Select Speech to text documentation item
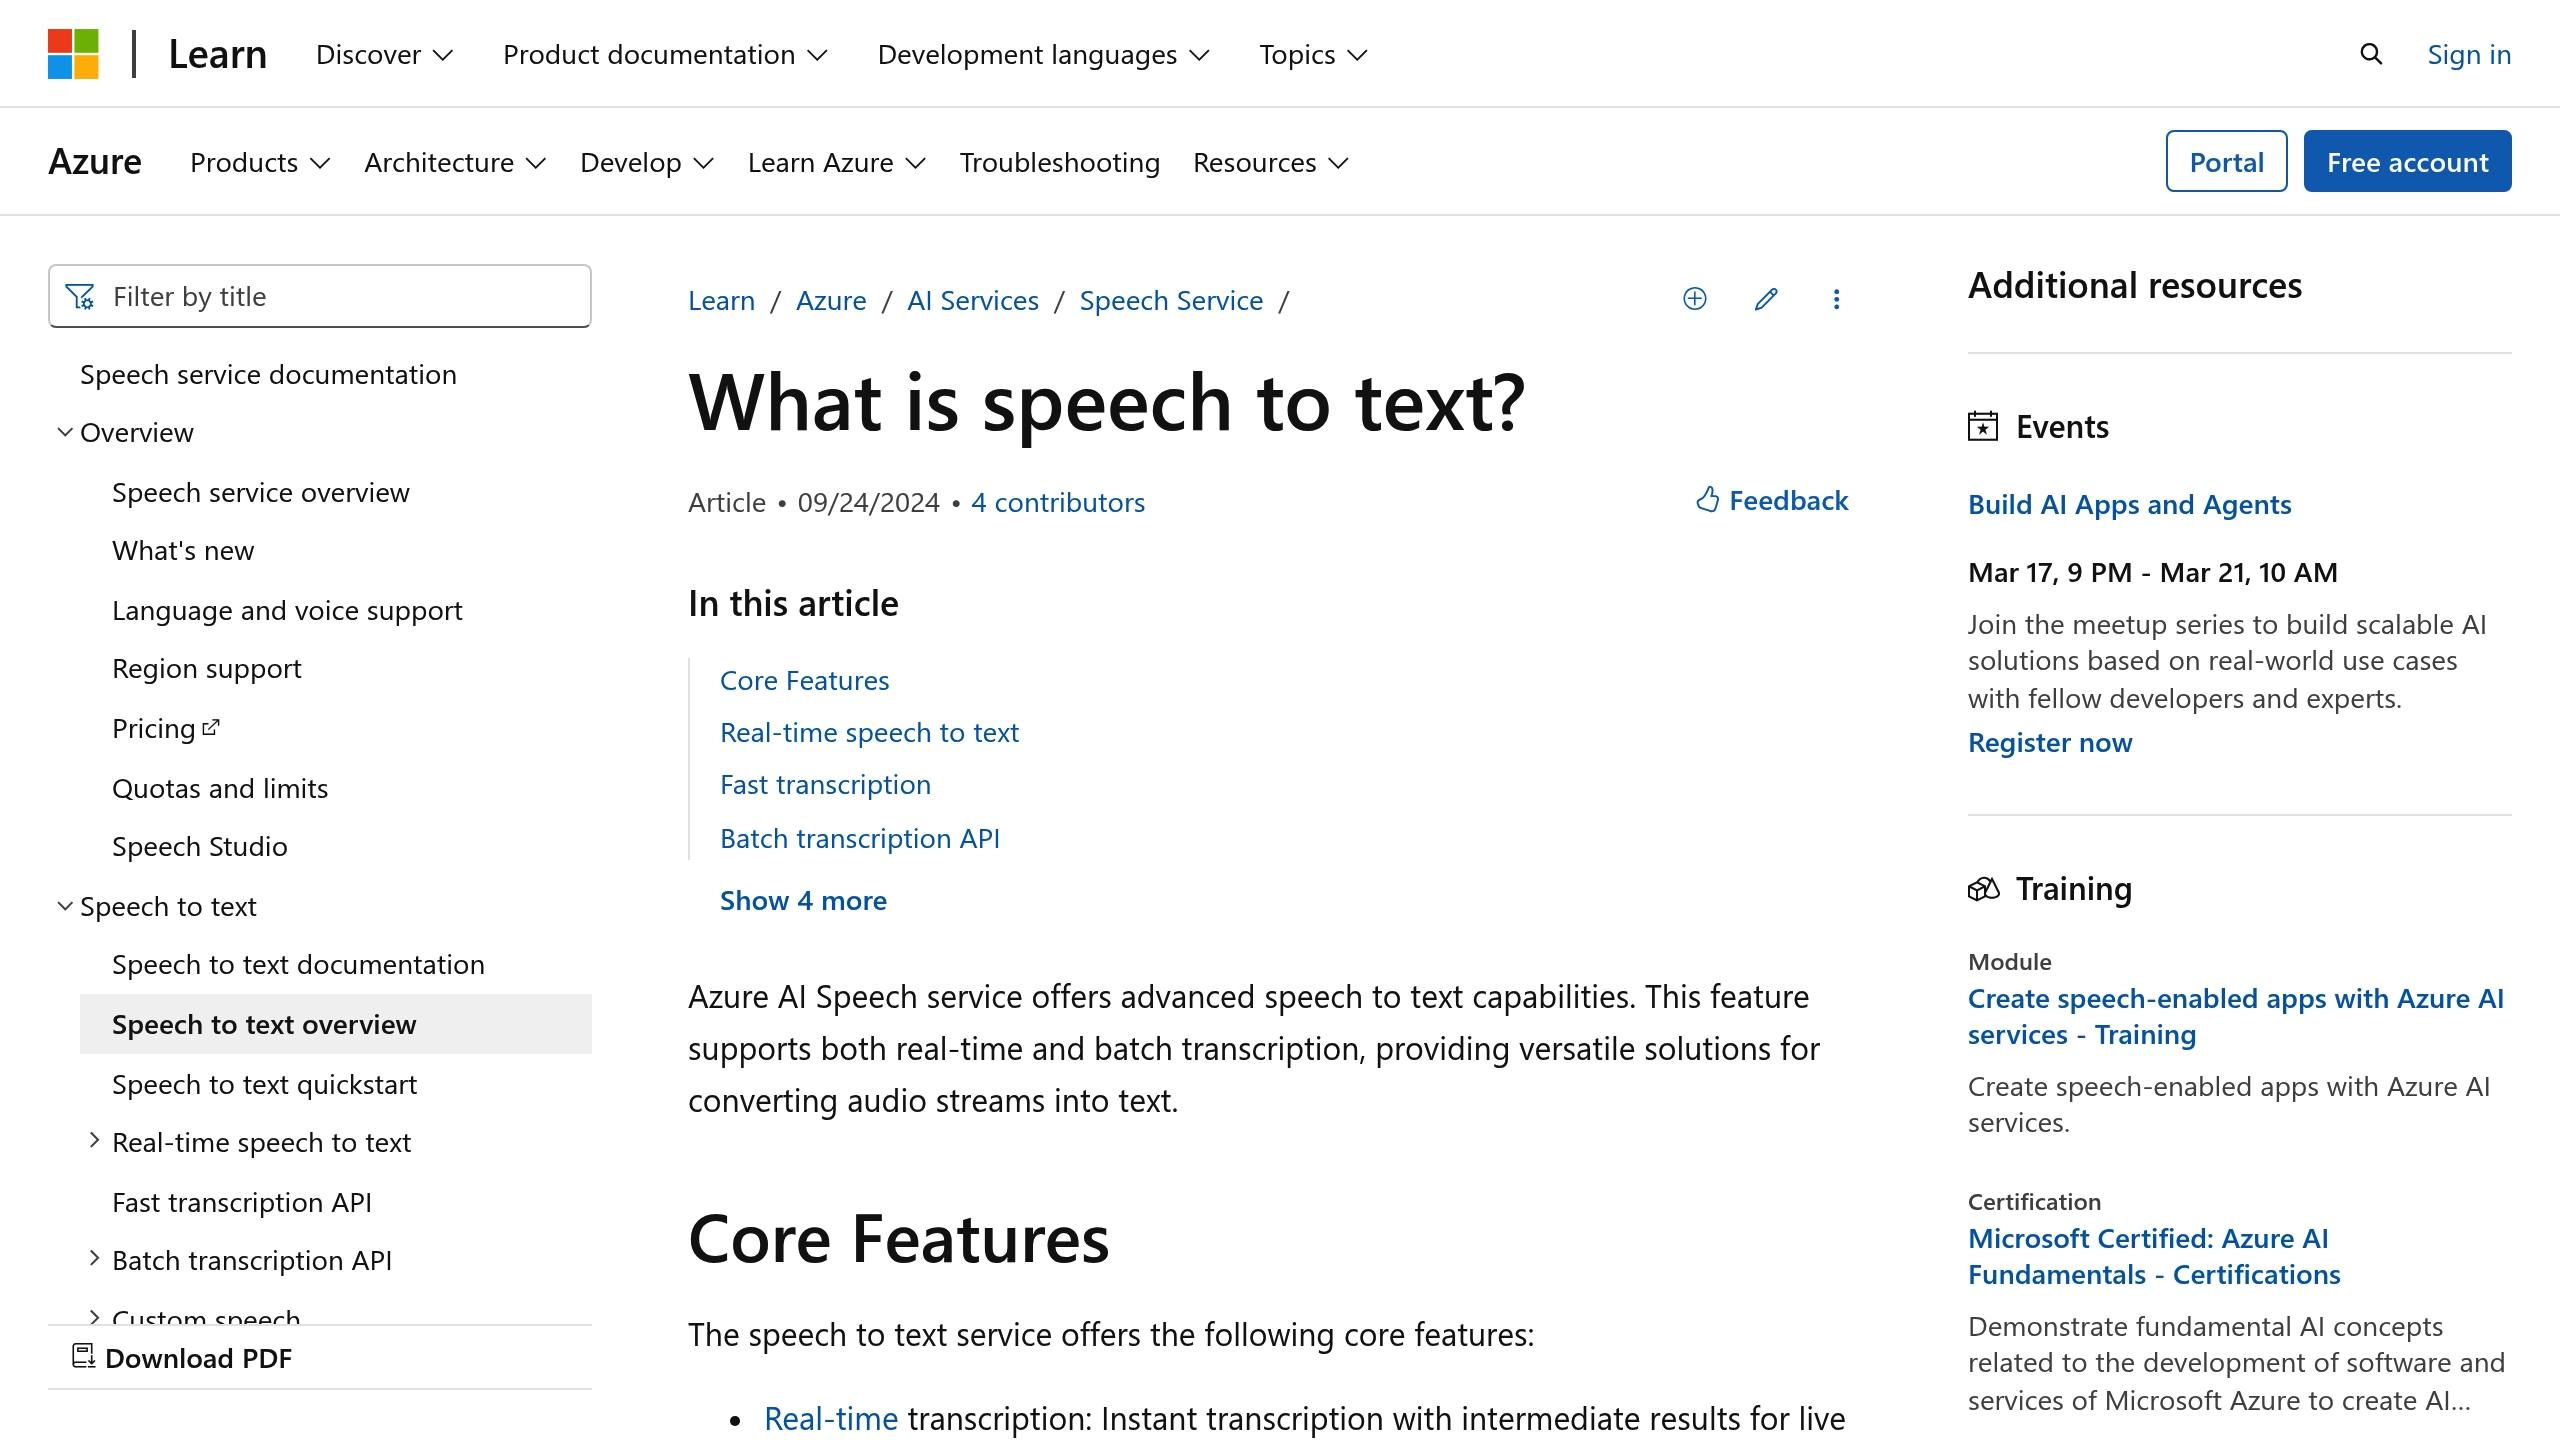Screen dimensions: 2560x1440 point(298,964)
